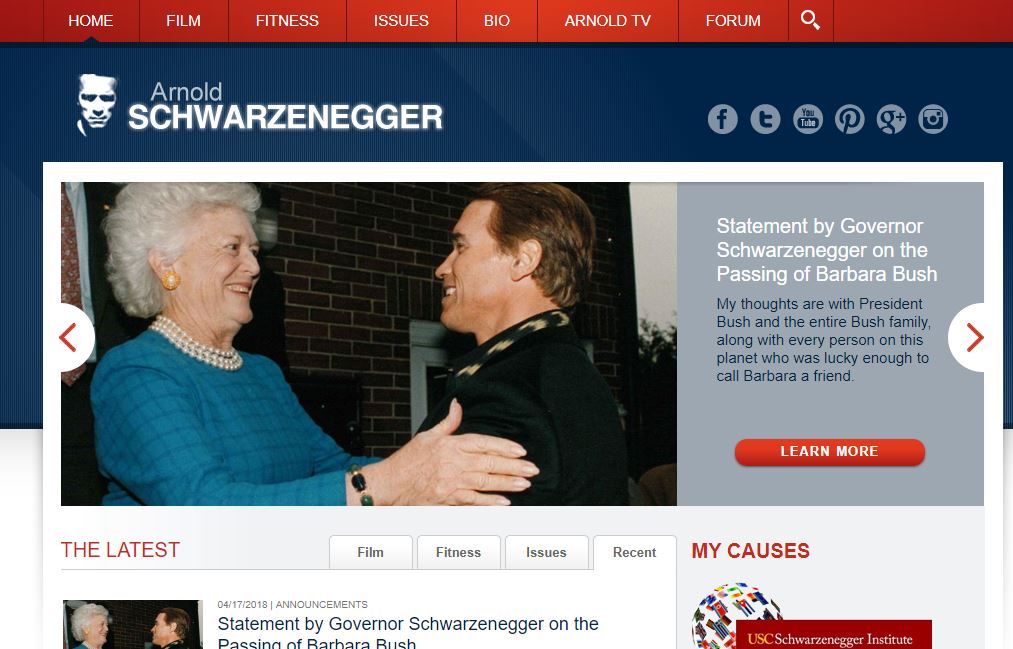Advance to next slide arrow
The width and height of the screenshot is (1013, 649).
[x=970, y=337]
